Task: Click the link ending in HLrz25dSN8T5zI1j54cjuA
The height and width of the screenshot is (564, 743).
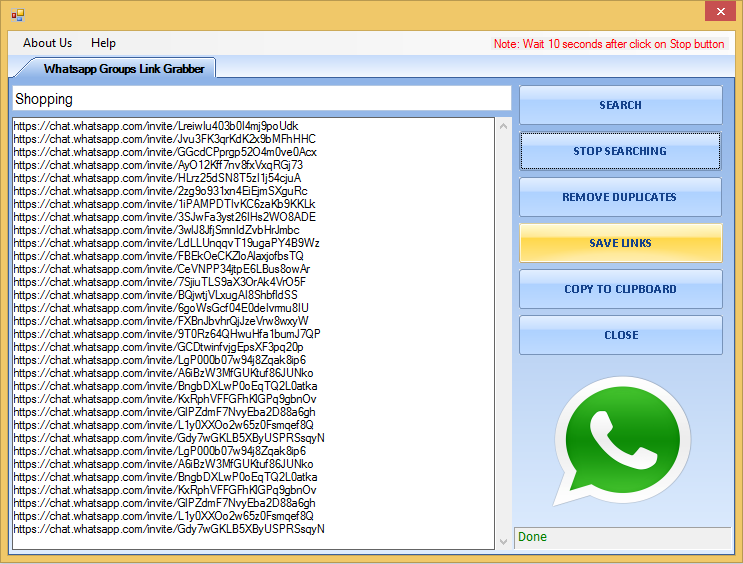Action: tap(157, 178)
